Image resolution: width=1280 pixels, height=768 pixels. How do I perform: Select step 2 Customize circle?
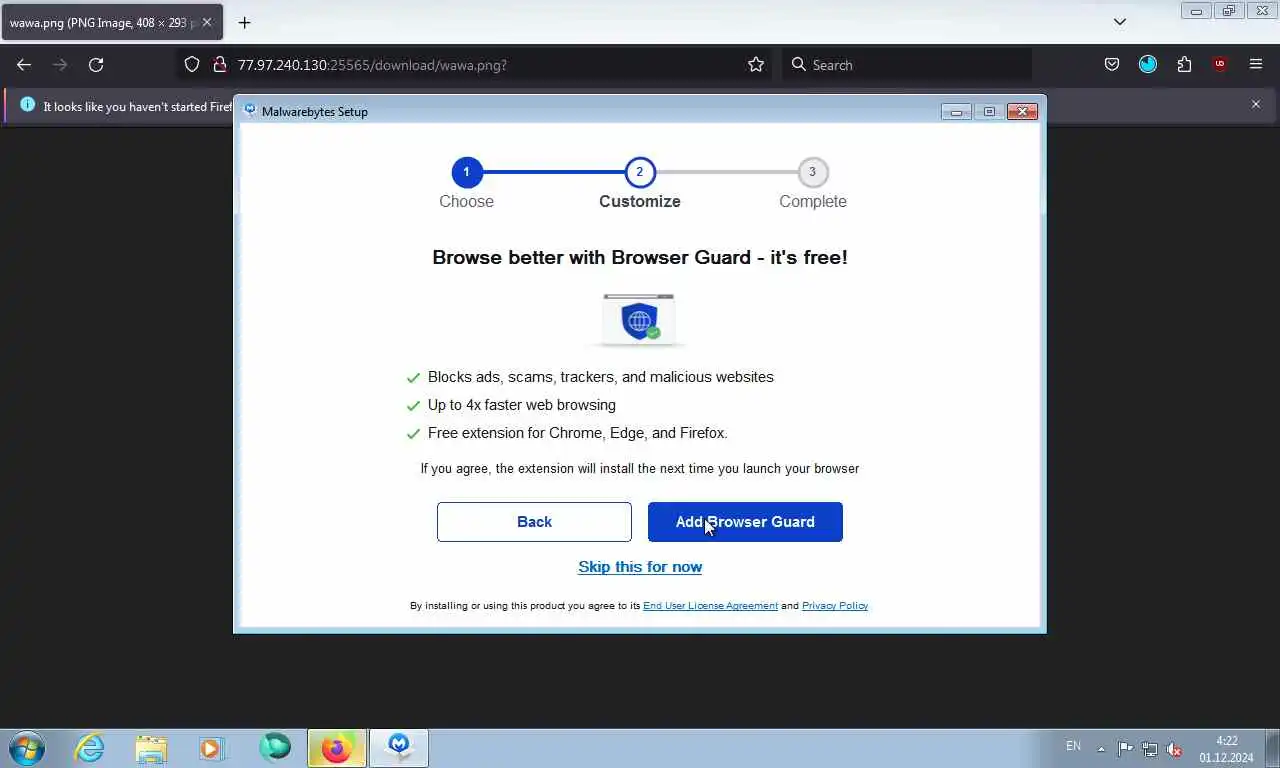click(640, 172)
